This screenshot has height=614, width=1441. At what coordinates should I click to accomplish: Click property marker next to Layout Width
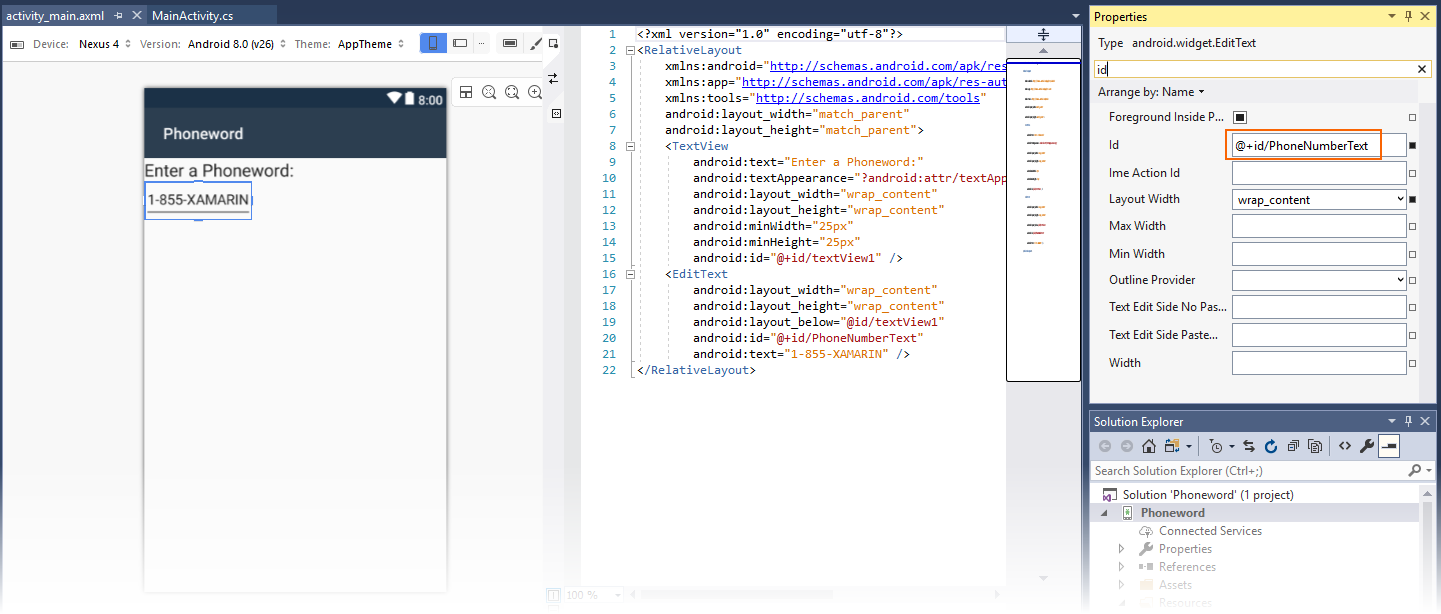pos(1413,199)
